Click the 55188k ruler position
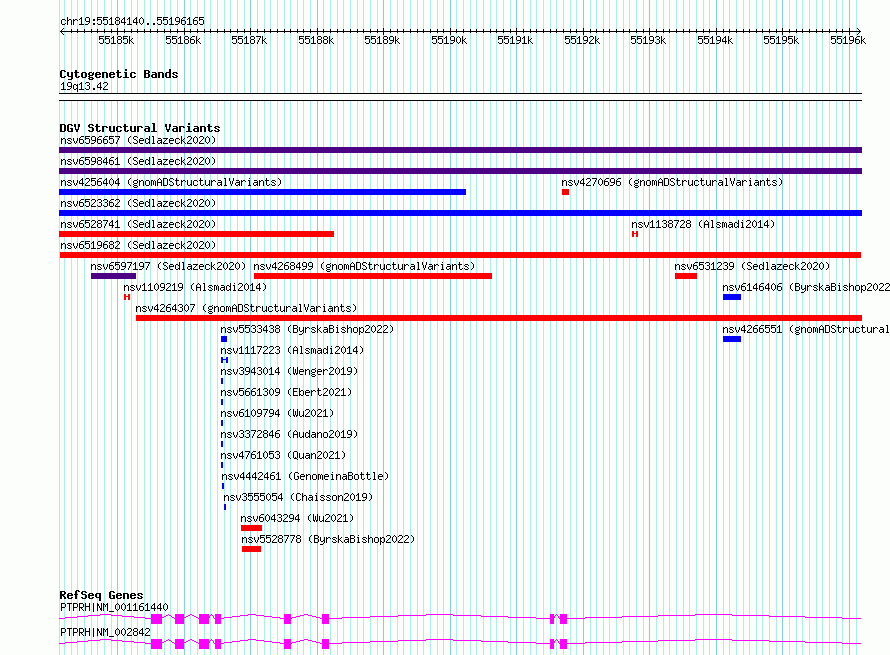Viewport: 890px width, 655px height. (x=316, y=40)
